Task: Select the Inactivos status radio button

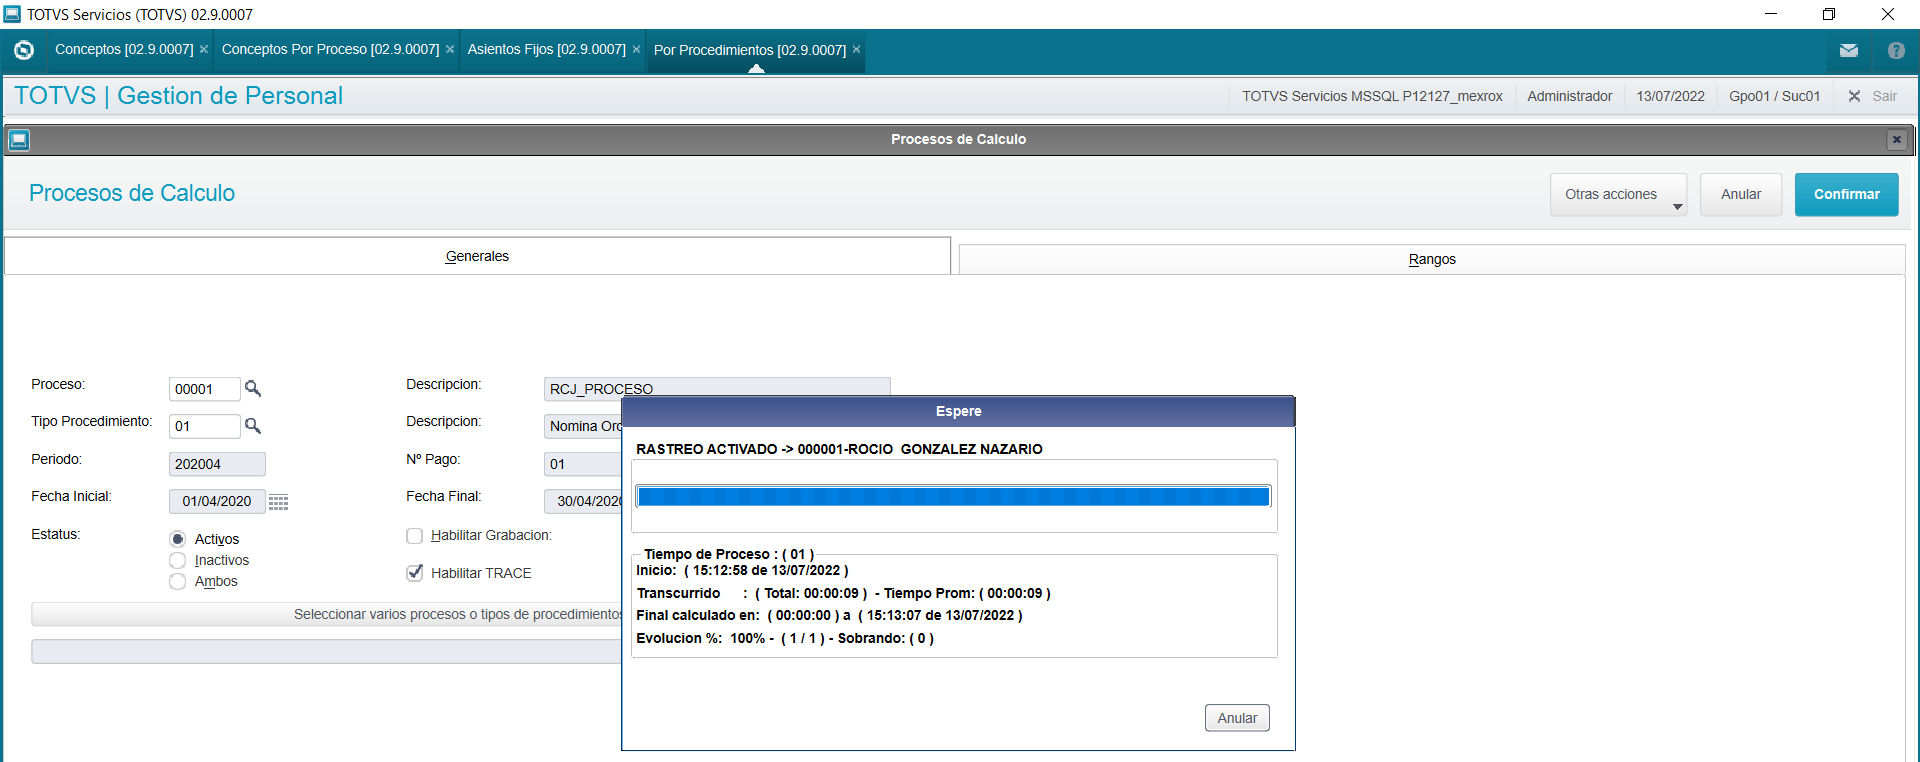Action: tap(178, 560)
